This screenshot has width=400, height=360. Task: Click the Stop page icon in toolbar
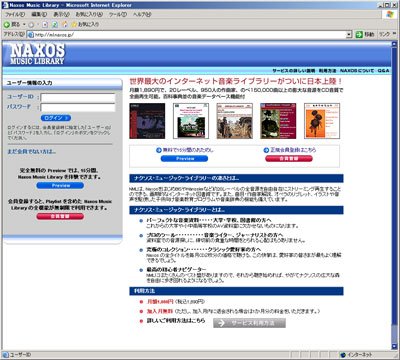coord(45,25)
